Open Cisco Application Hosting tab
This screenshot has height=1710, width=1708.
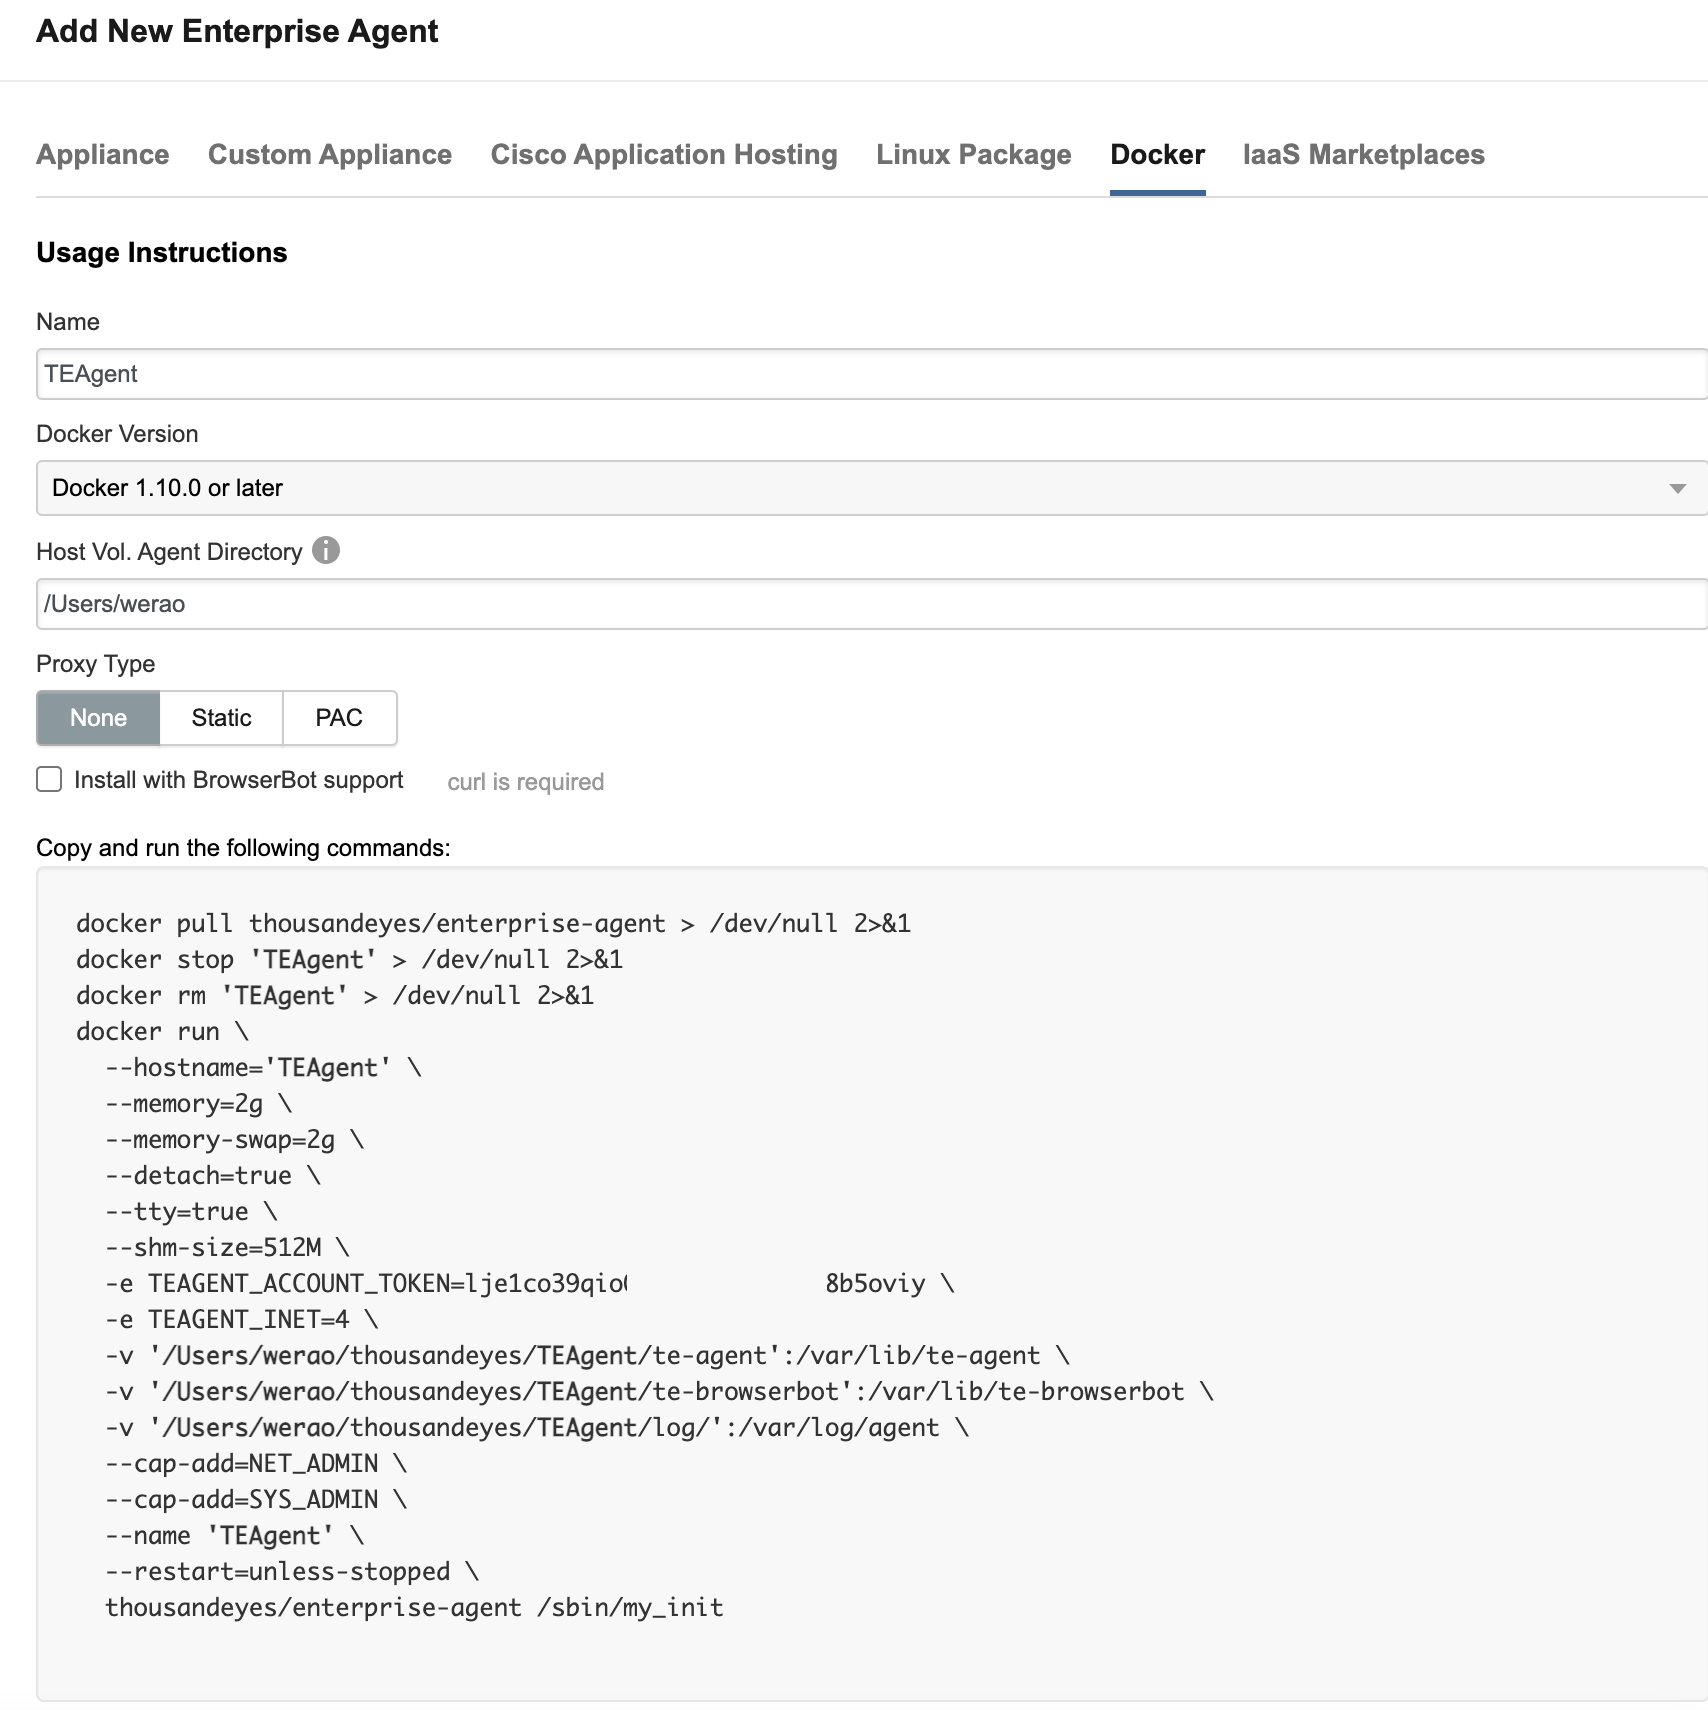coord(664,155)
